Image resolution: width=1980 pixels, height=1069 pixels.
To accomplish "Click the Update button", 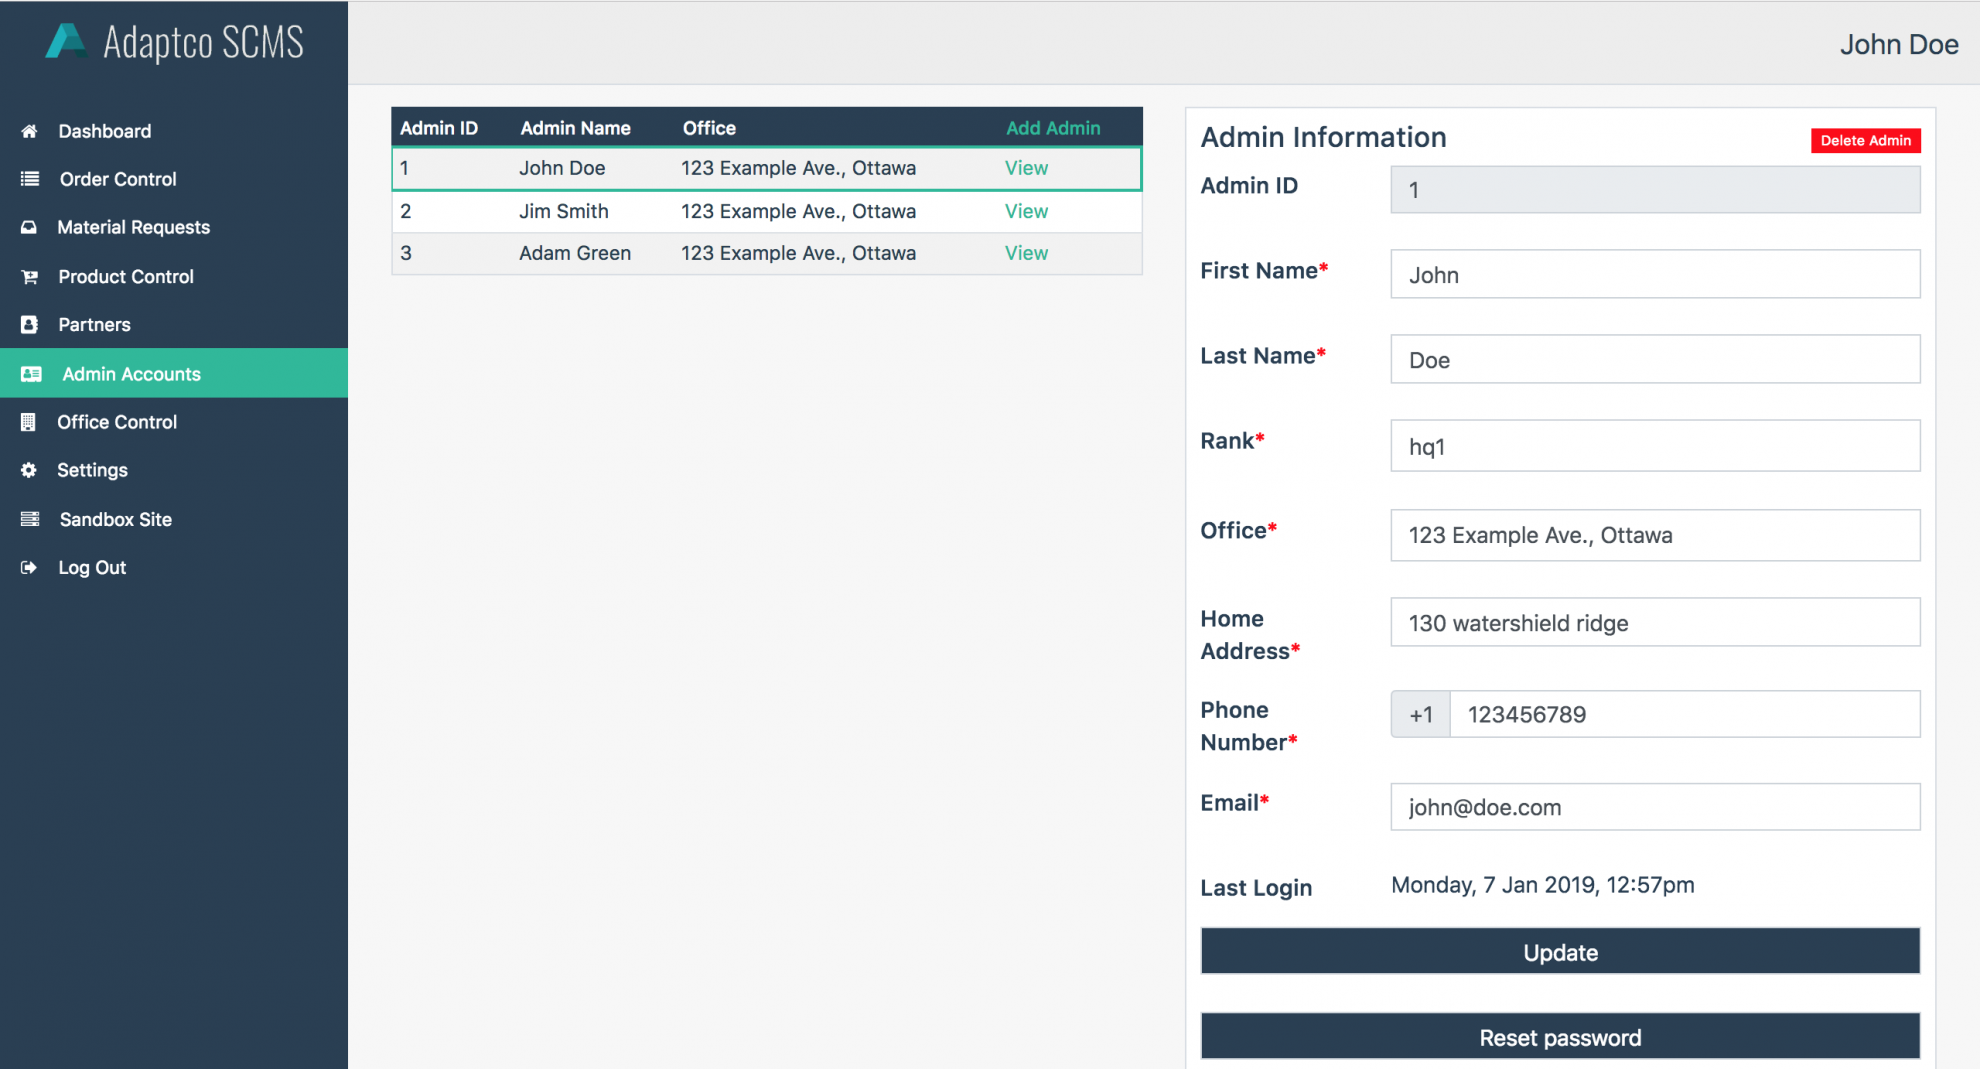I will pyautogui.click(x=1560, y=951).
